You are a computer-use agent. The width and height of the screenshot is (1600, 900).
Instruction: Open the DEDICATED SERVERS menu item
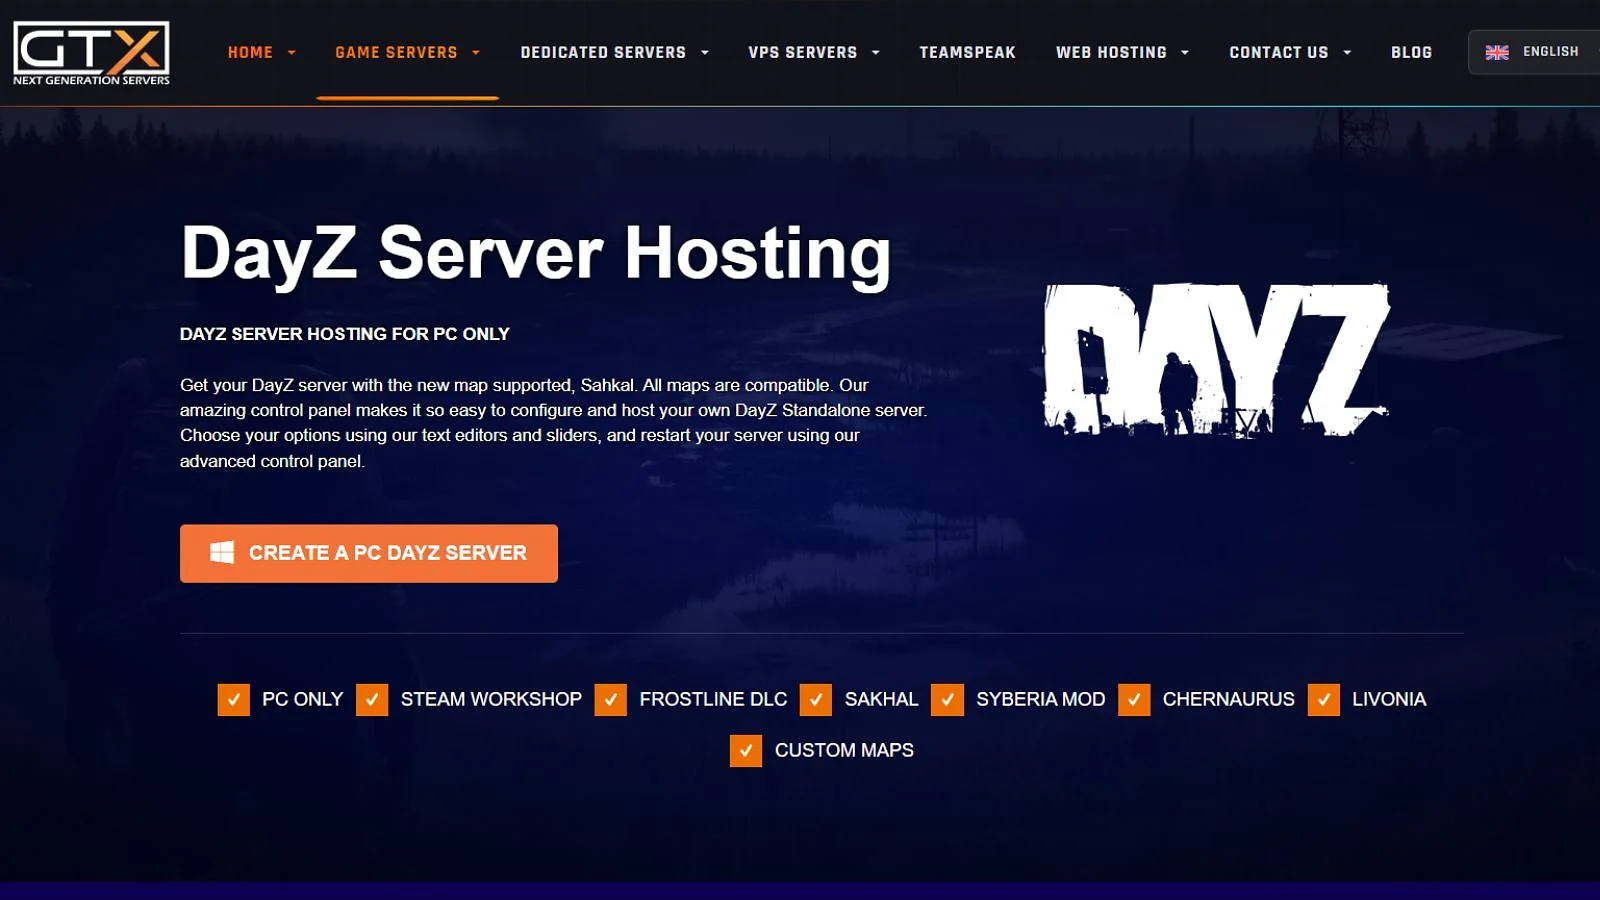603,52
